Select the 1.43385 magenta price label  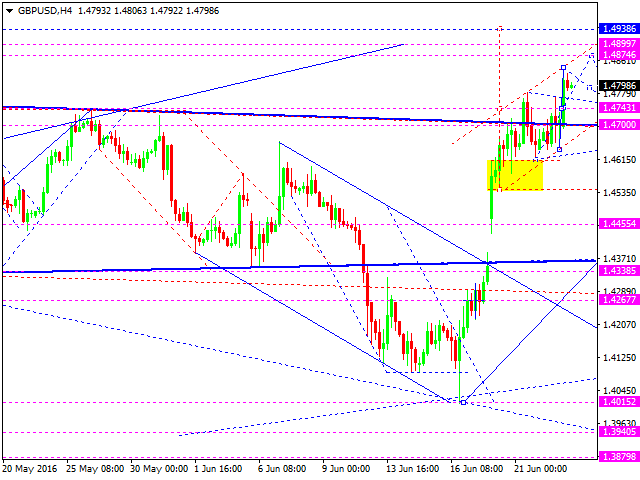[619, 270]
